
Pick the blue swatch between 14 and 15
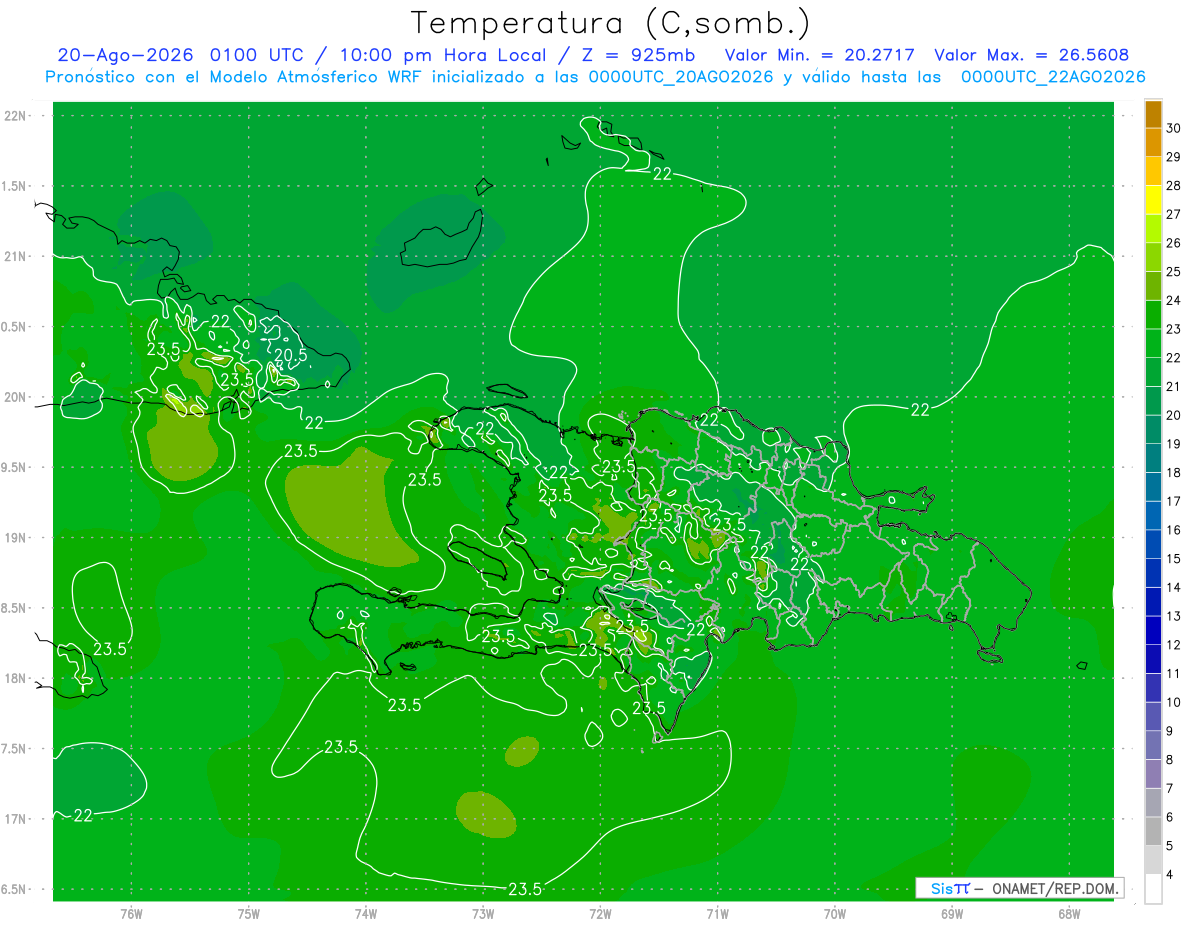(1153, 573)
